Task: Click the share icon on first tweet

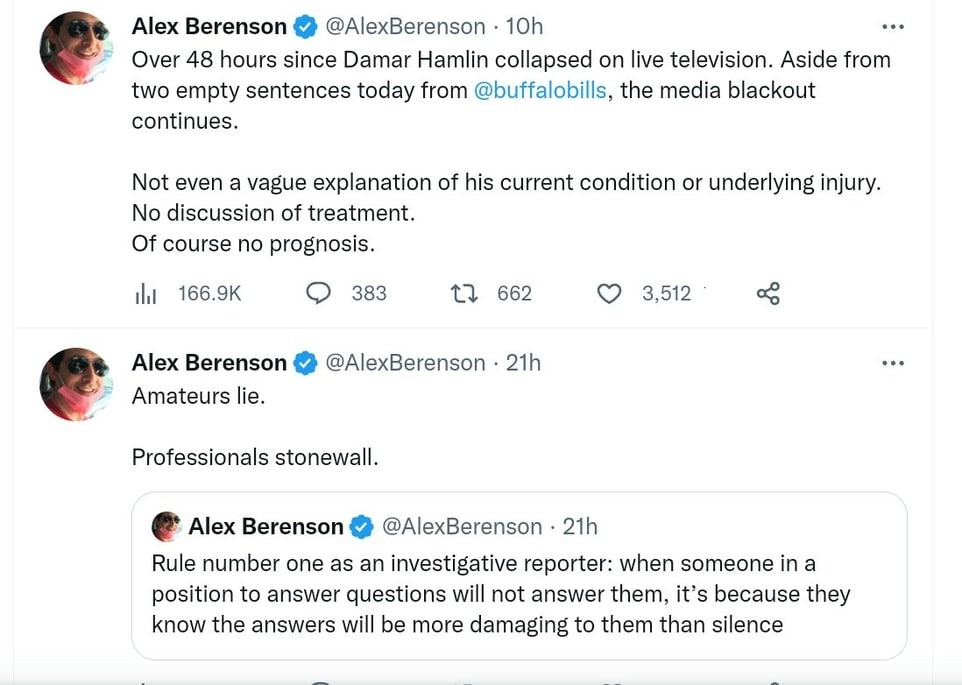Action: point(768,293)
